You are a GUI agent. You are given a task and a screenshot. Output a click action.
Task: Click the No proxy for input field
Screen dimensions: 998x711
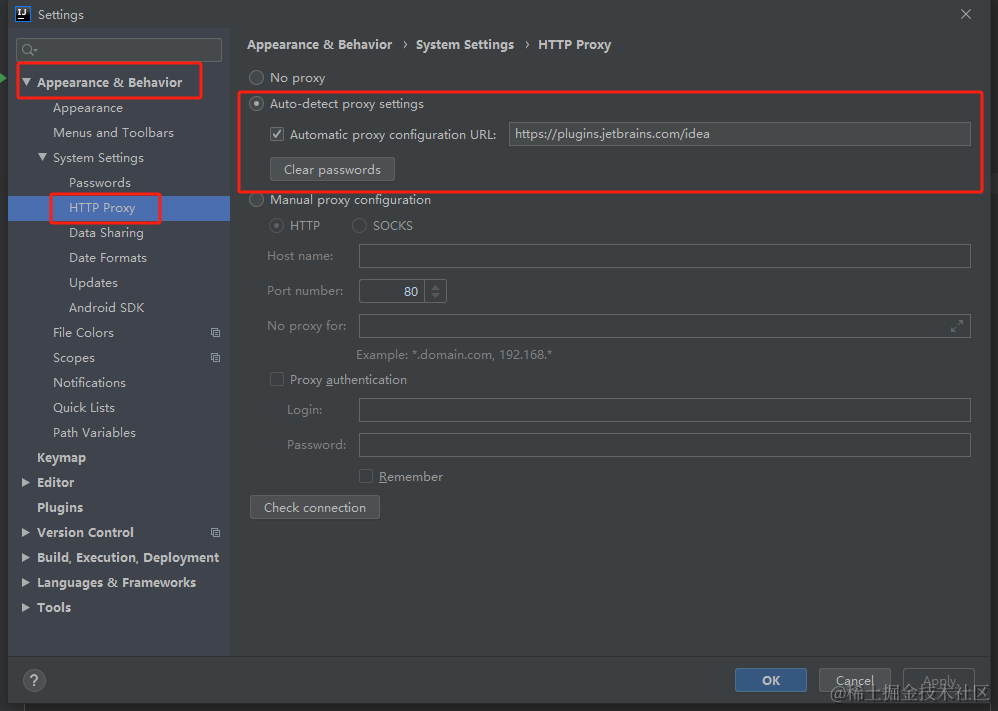[664, 326]
